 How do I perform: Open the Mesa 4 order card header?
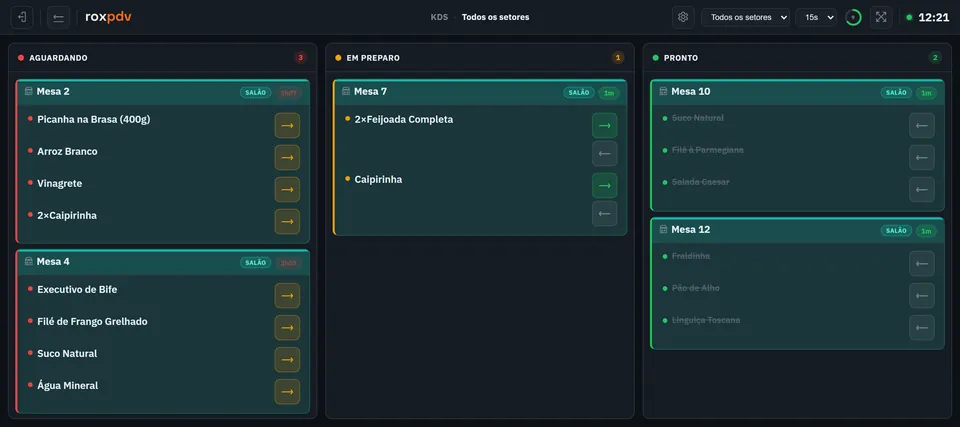coord(163,262)
